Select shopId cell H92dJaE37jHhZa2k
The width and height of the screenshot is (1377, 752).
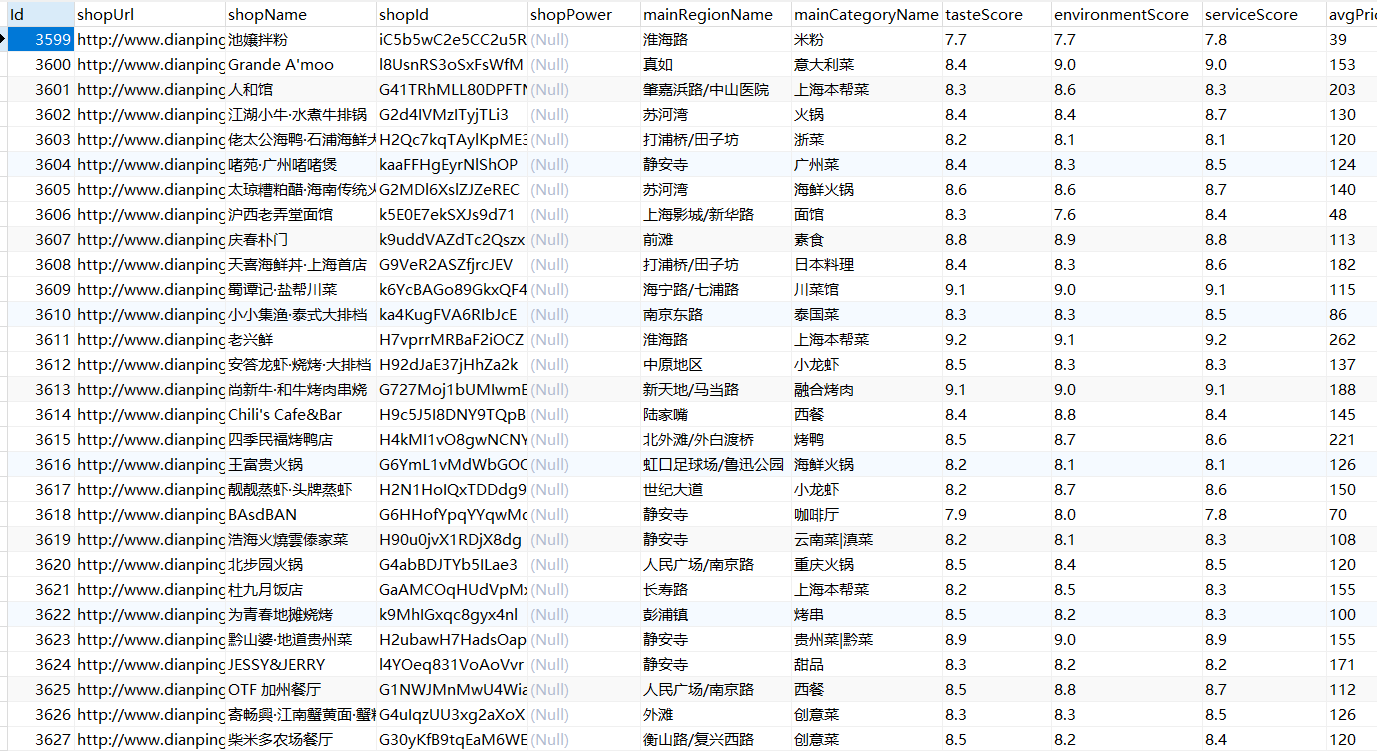(x=452, y=365)
